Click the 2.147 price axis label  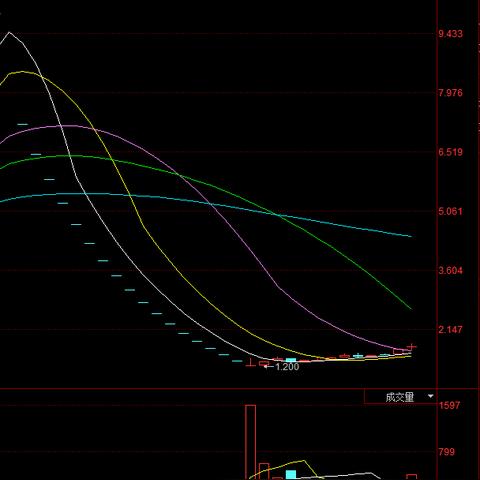click(x=450, y=329)
